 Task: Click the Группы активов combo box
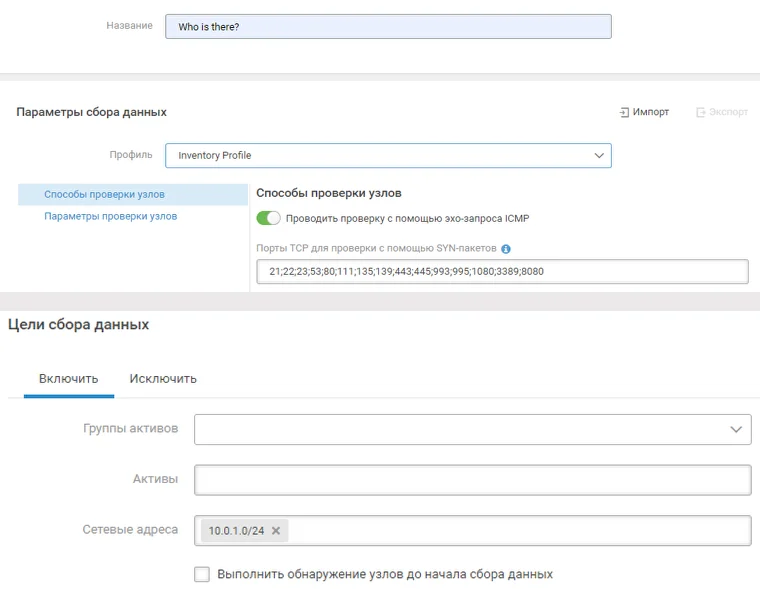tap(473, 429)
